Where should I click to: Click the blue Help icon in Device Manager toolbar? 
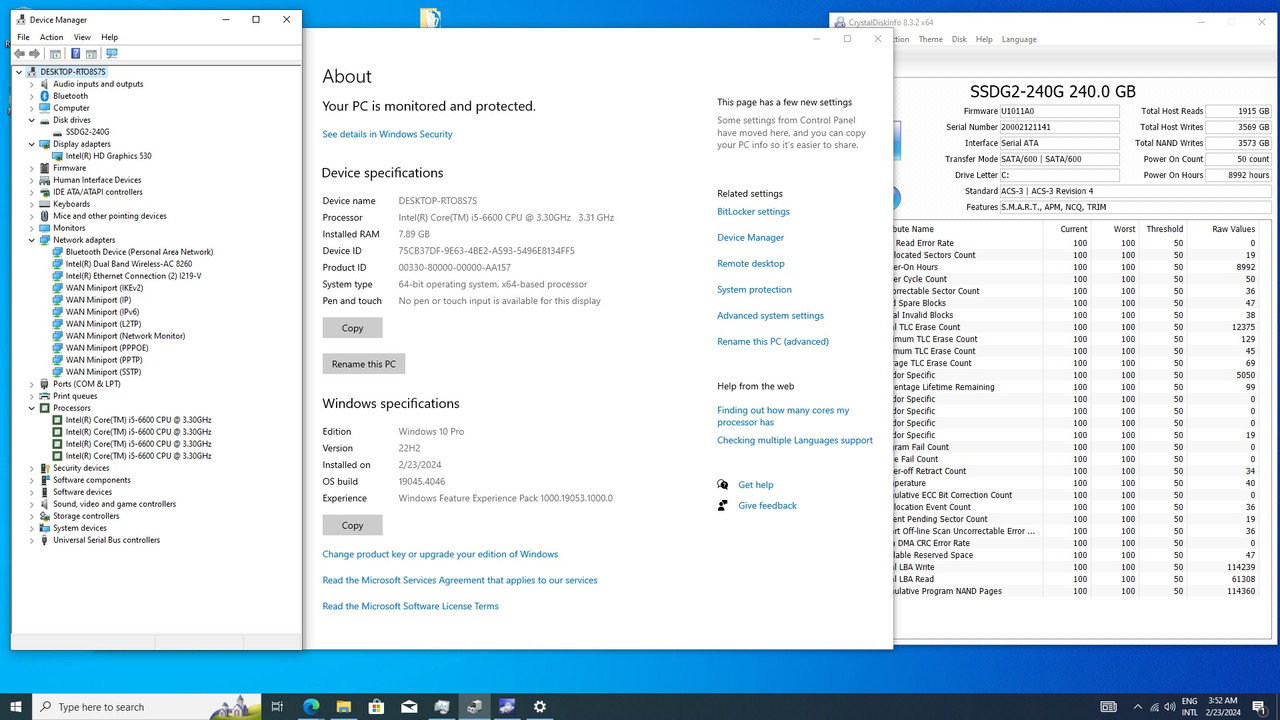click(x=75, y=53)
